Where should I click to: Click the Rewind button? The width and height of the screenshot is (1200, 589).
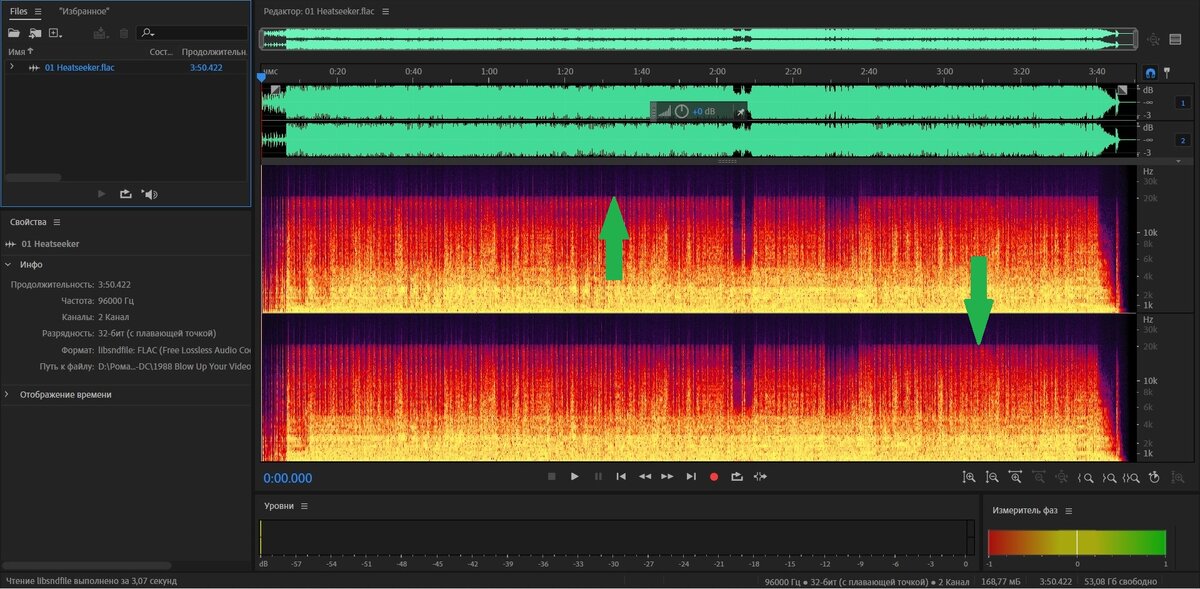645,477
